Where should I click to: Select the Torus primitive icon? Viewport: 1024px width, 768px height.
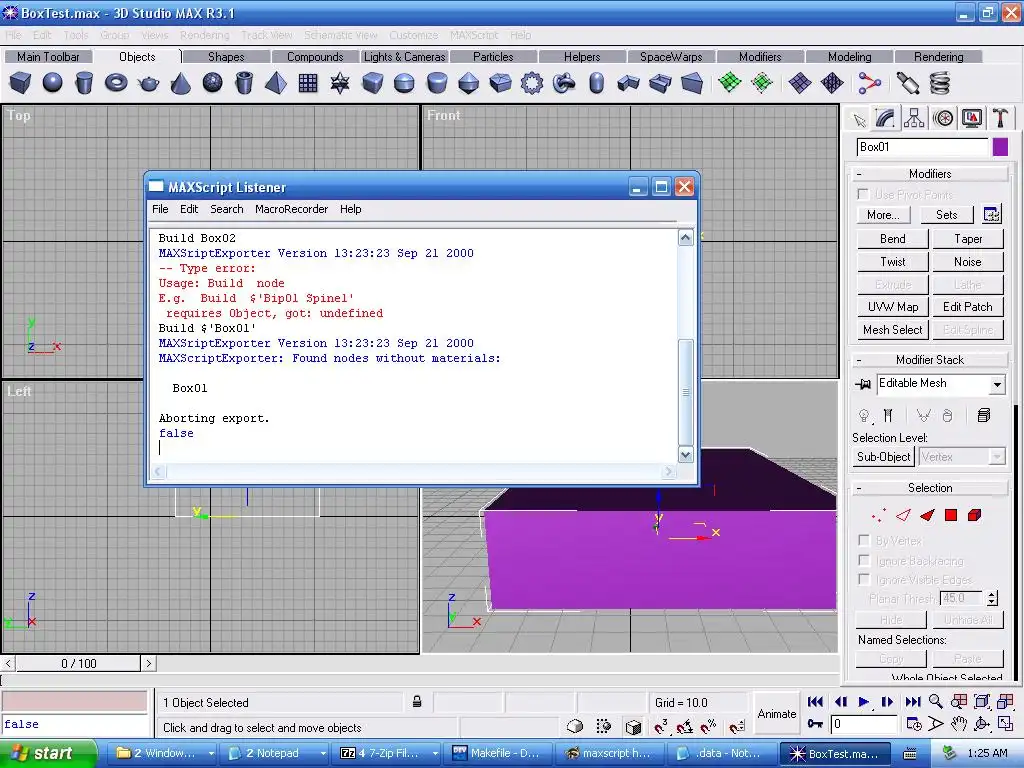116,83
